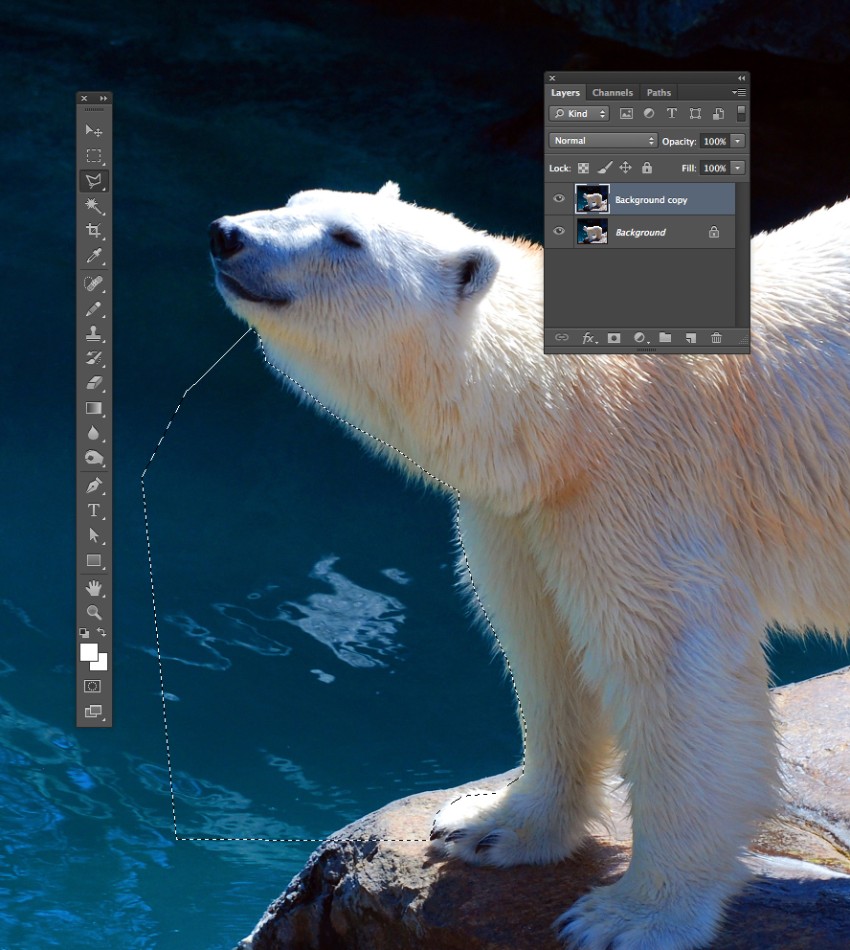Filter layers by pixel layers
Viewport: 850px width, 950px height.
(626, 113)
